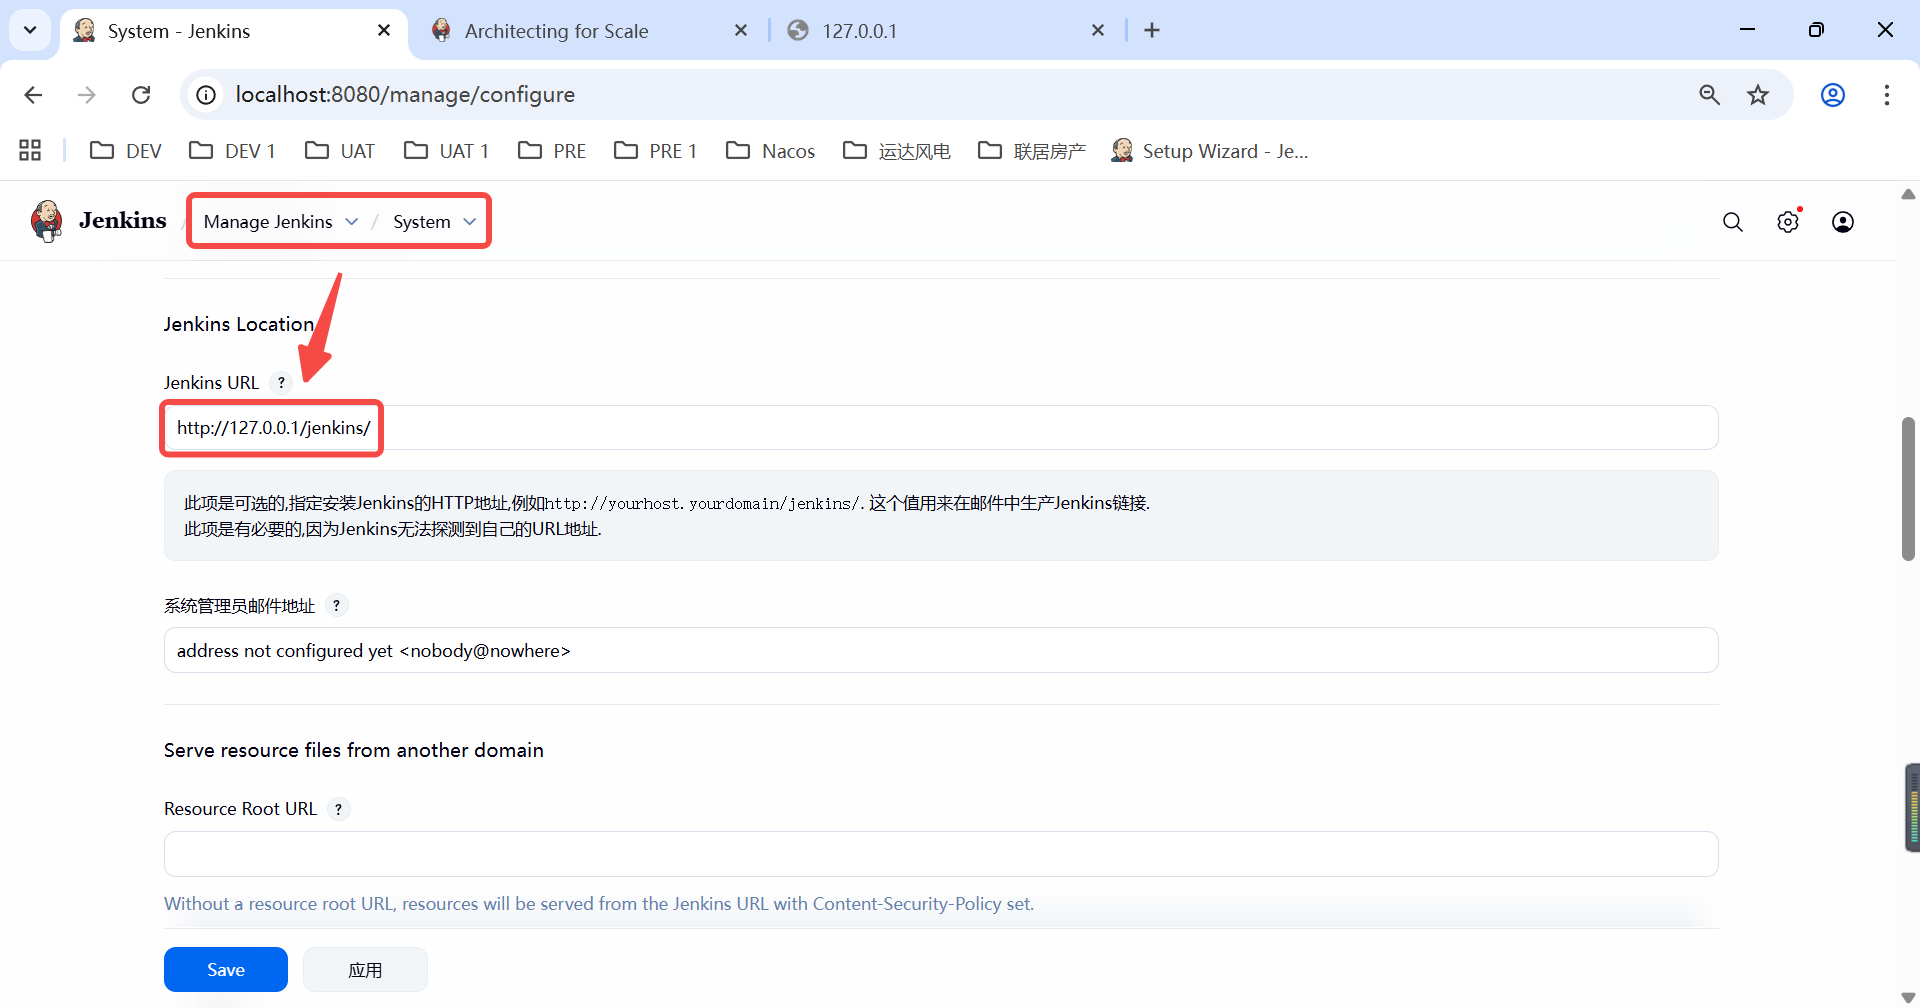This screenshot has width=1920, height=1008.
Task: Click the Jenkins Location heading
Action: (239, 324)
